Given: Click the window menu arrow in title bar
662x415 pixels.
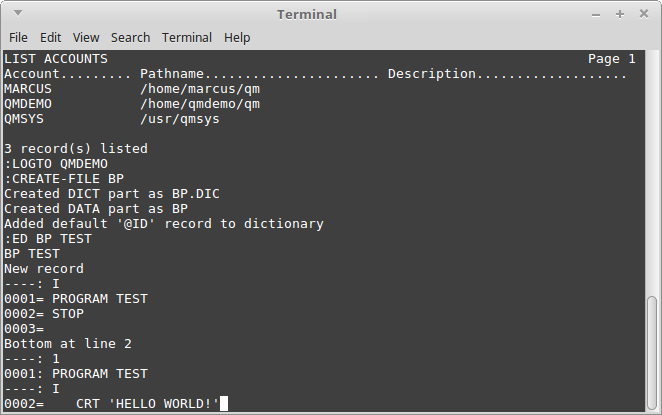Looking at the screenshot, I should coord(18,13).
